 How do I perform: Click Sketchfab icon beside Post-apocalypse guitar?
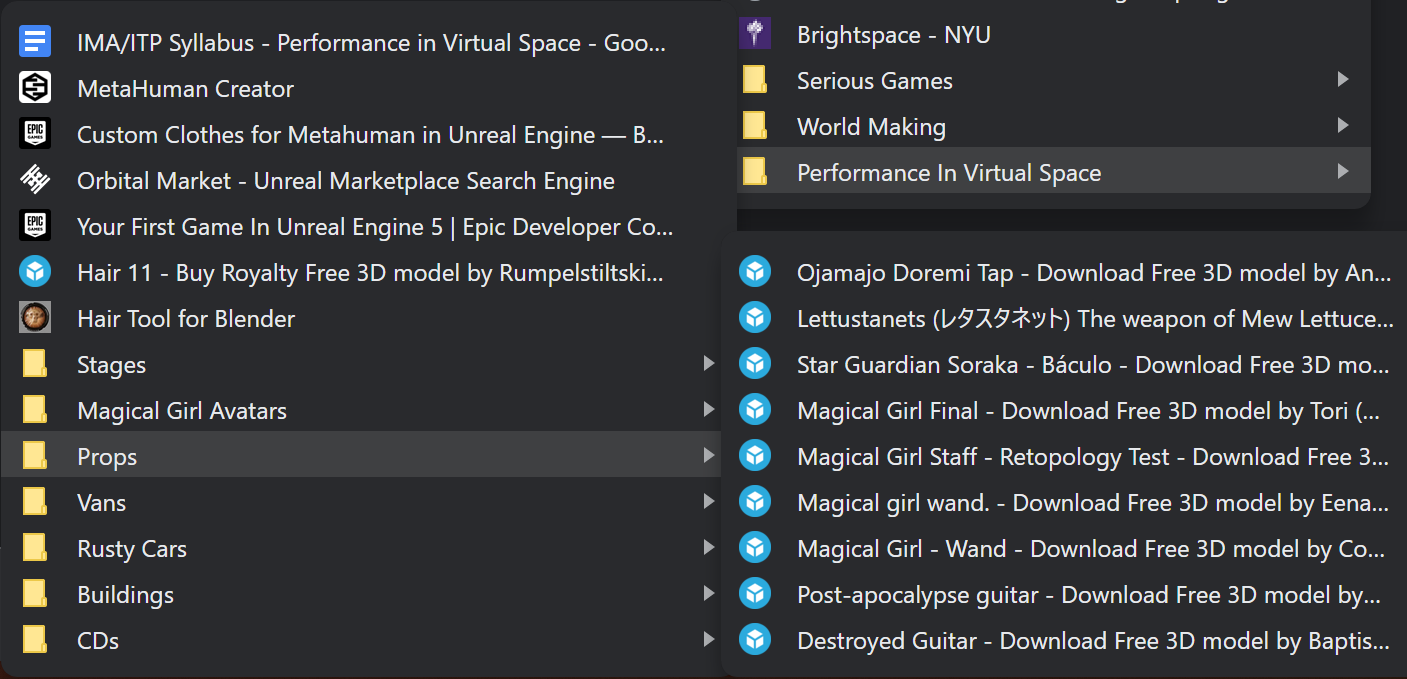(755, 595)
